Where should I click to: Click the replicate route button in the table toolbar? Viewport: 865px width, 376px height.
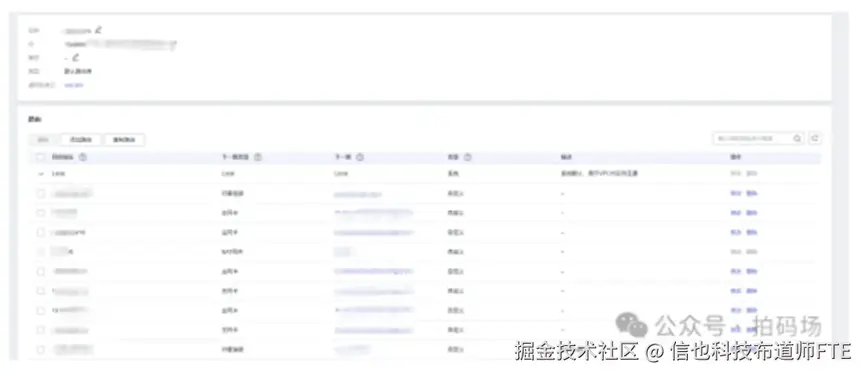click(125, 139)
